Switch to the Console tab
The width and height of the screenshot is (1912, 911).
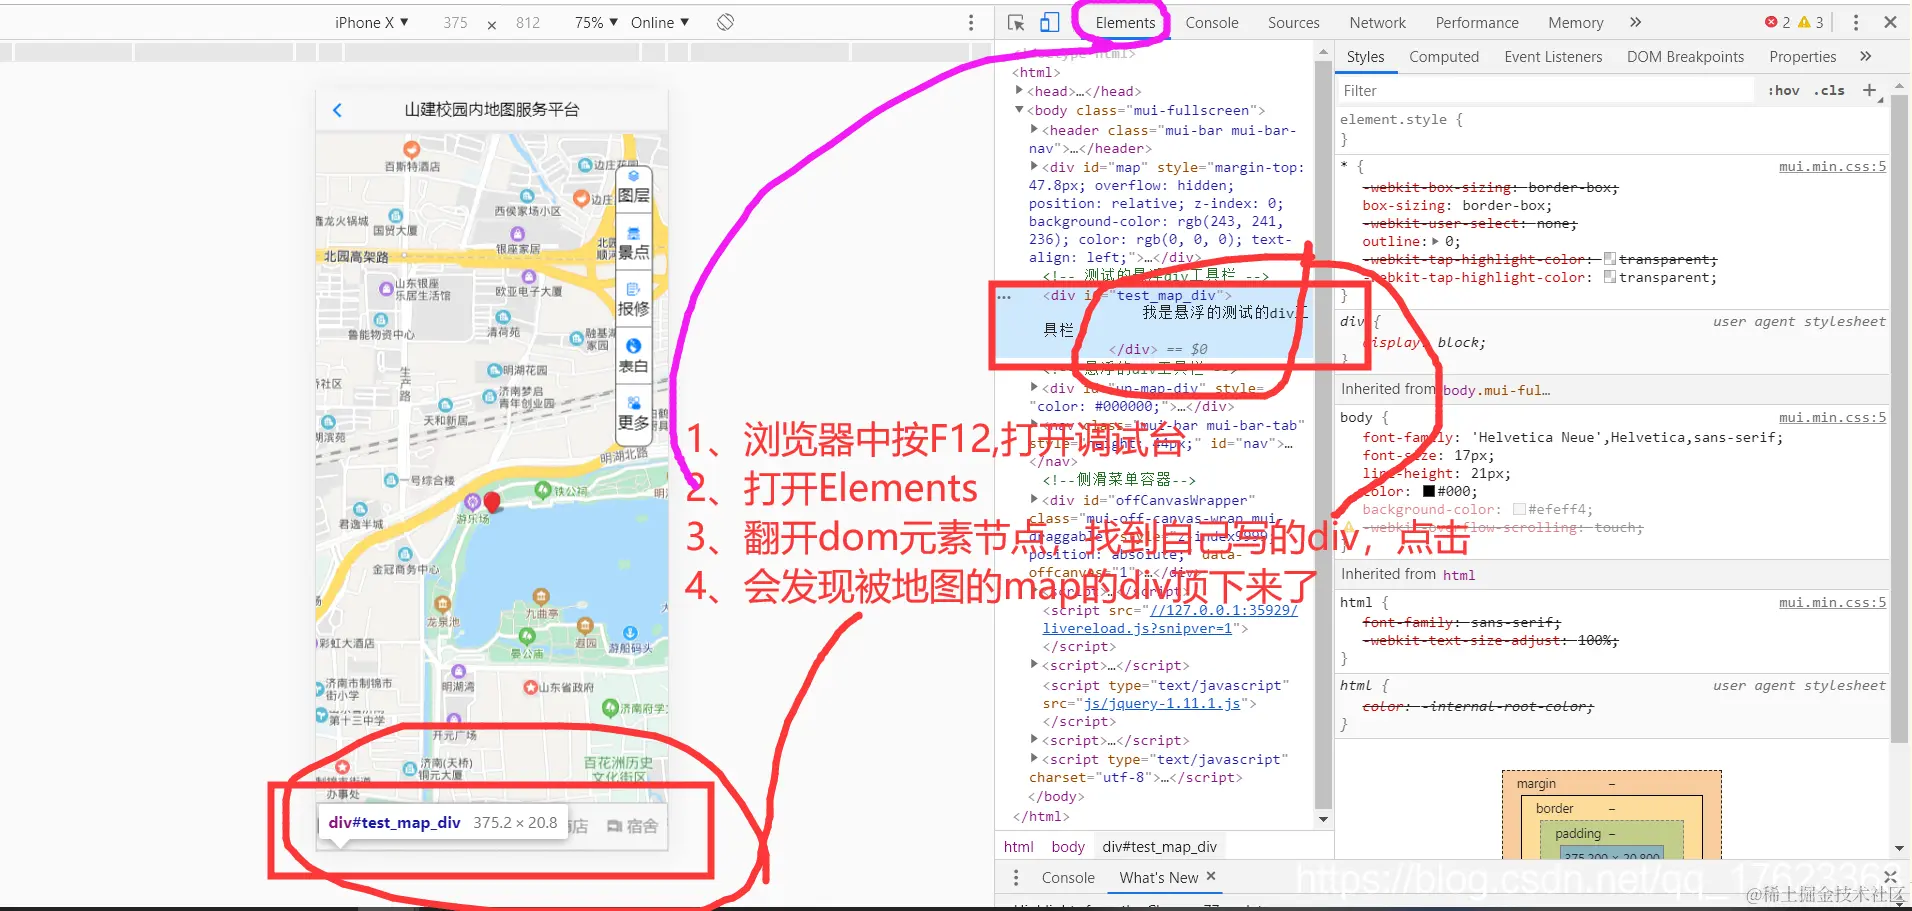[1212, 22]
